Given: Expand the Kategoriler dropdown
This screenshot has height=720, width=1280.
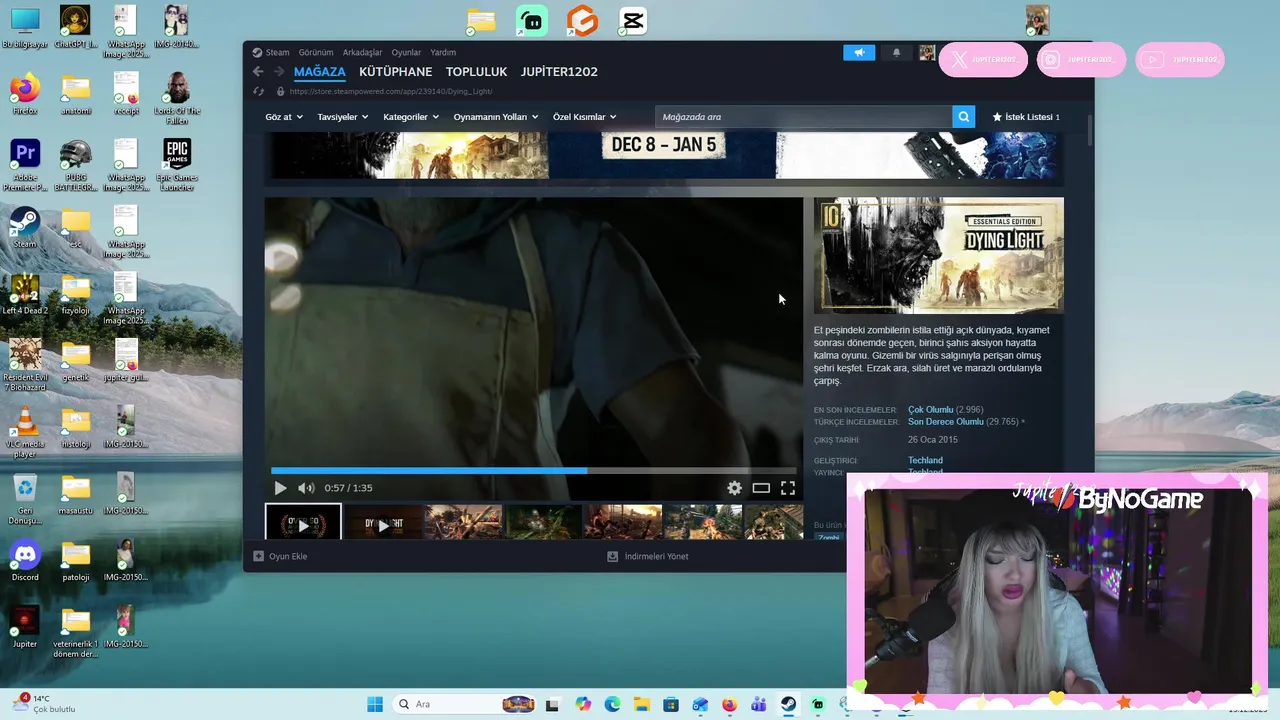Looking at the screenshot, I should [411, 117].
